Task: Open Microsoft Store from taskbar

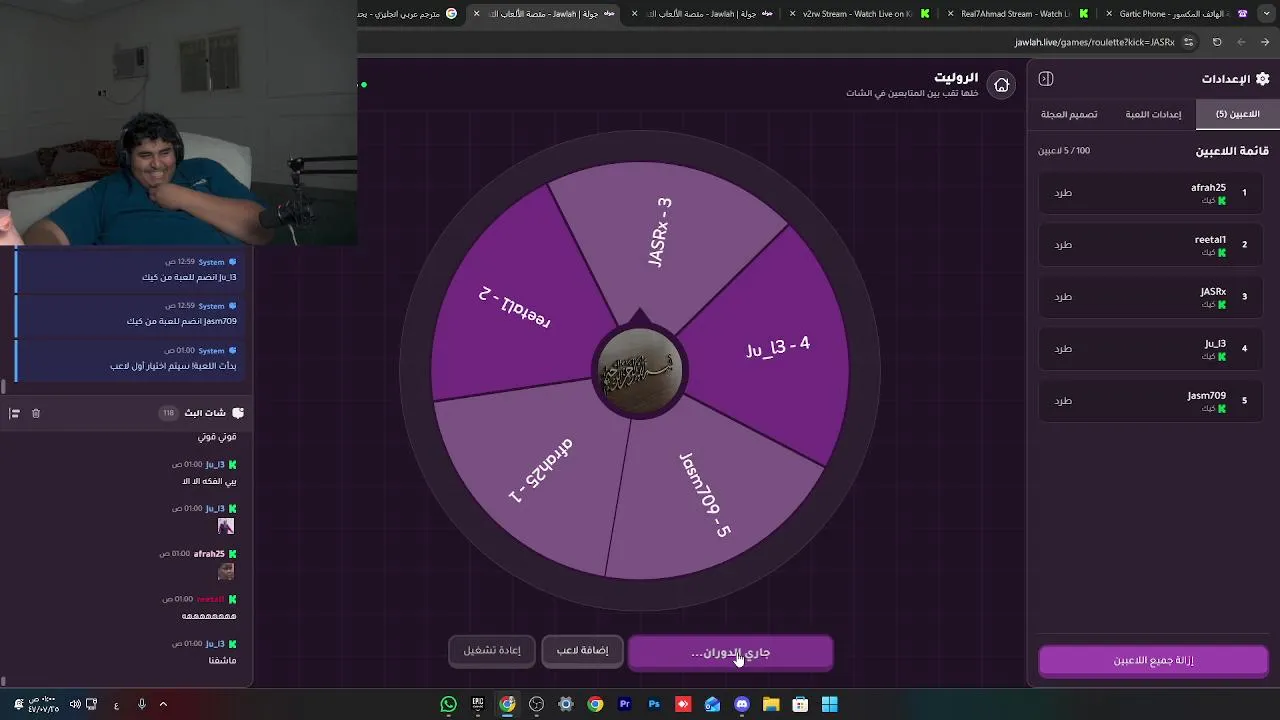Action: point(800,704)
